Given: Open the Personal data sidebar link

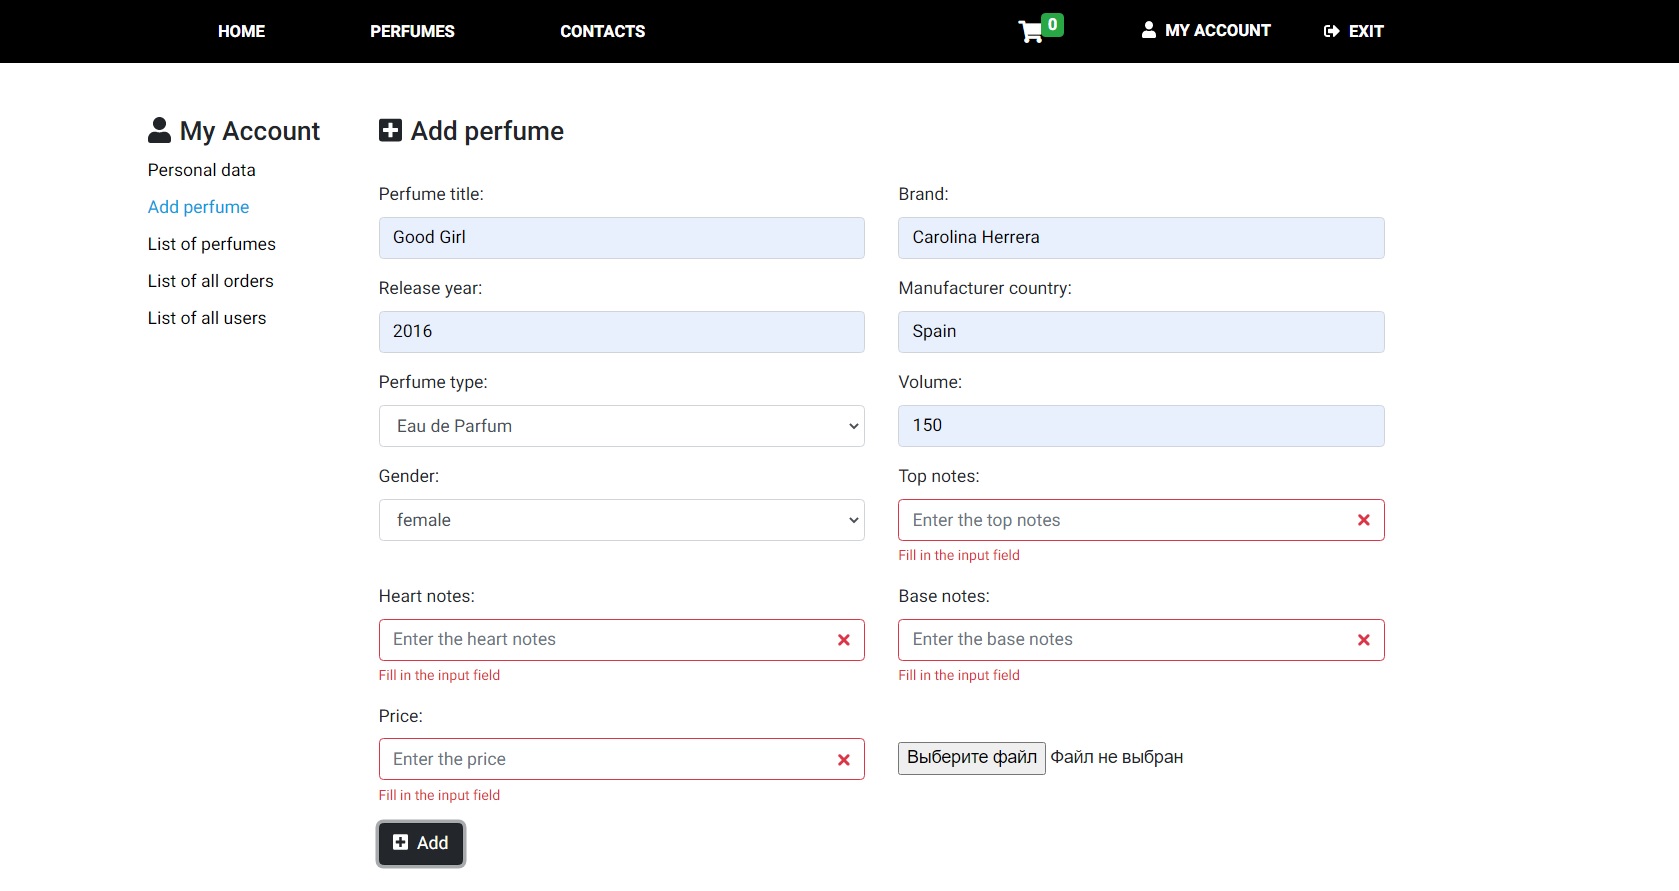Looking at the screenshot, I should 201,170.
